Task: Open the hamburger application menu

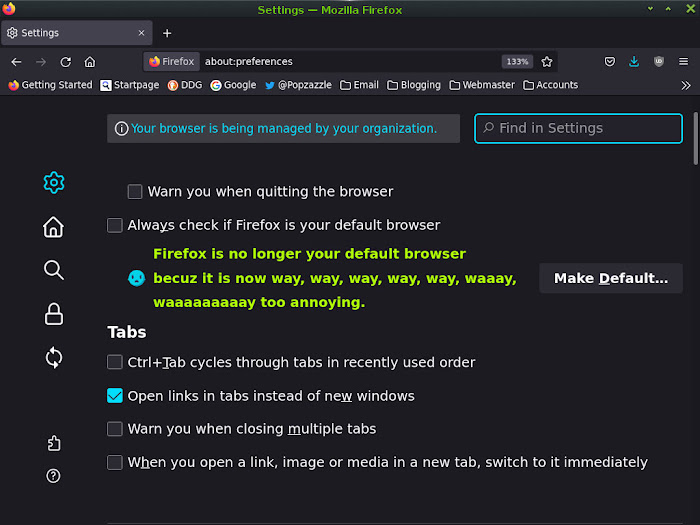Action: (683, 62)
